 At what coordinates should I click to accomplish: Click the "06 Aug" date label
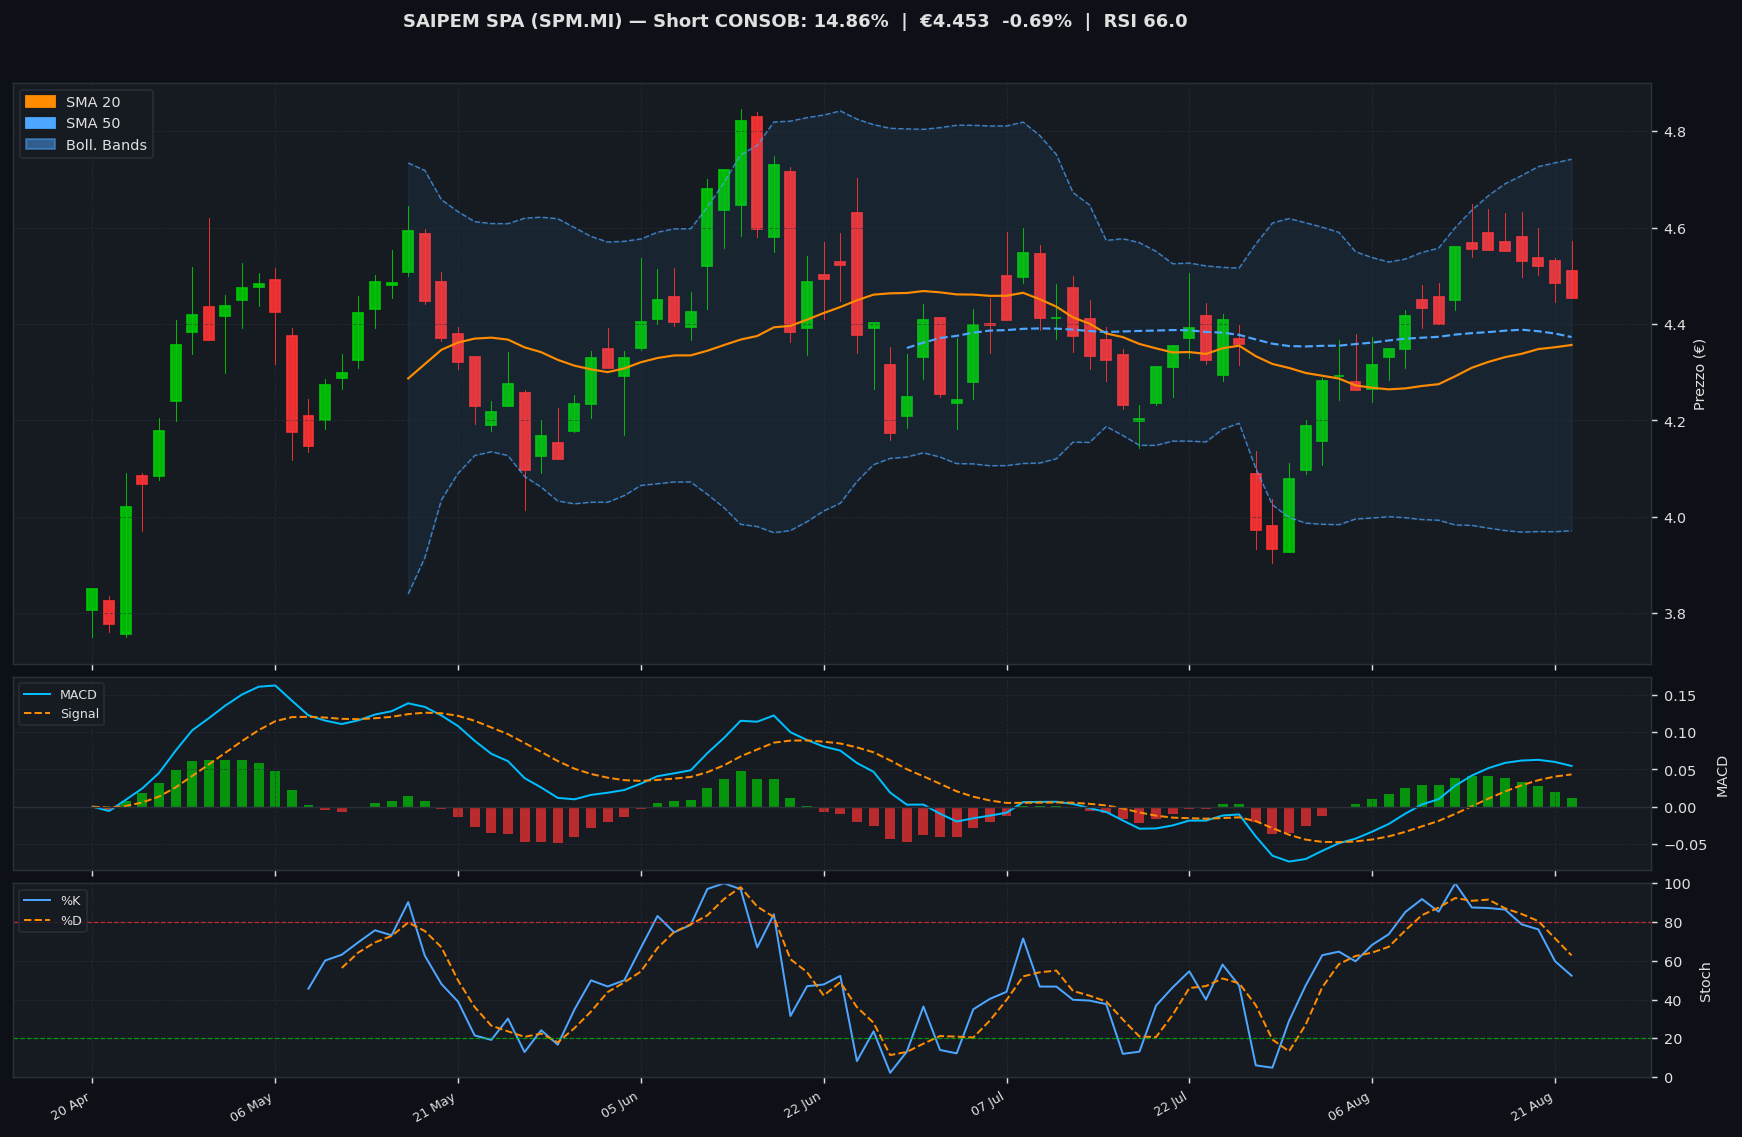pyautogui.click(x=1351, y=1108)
